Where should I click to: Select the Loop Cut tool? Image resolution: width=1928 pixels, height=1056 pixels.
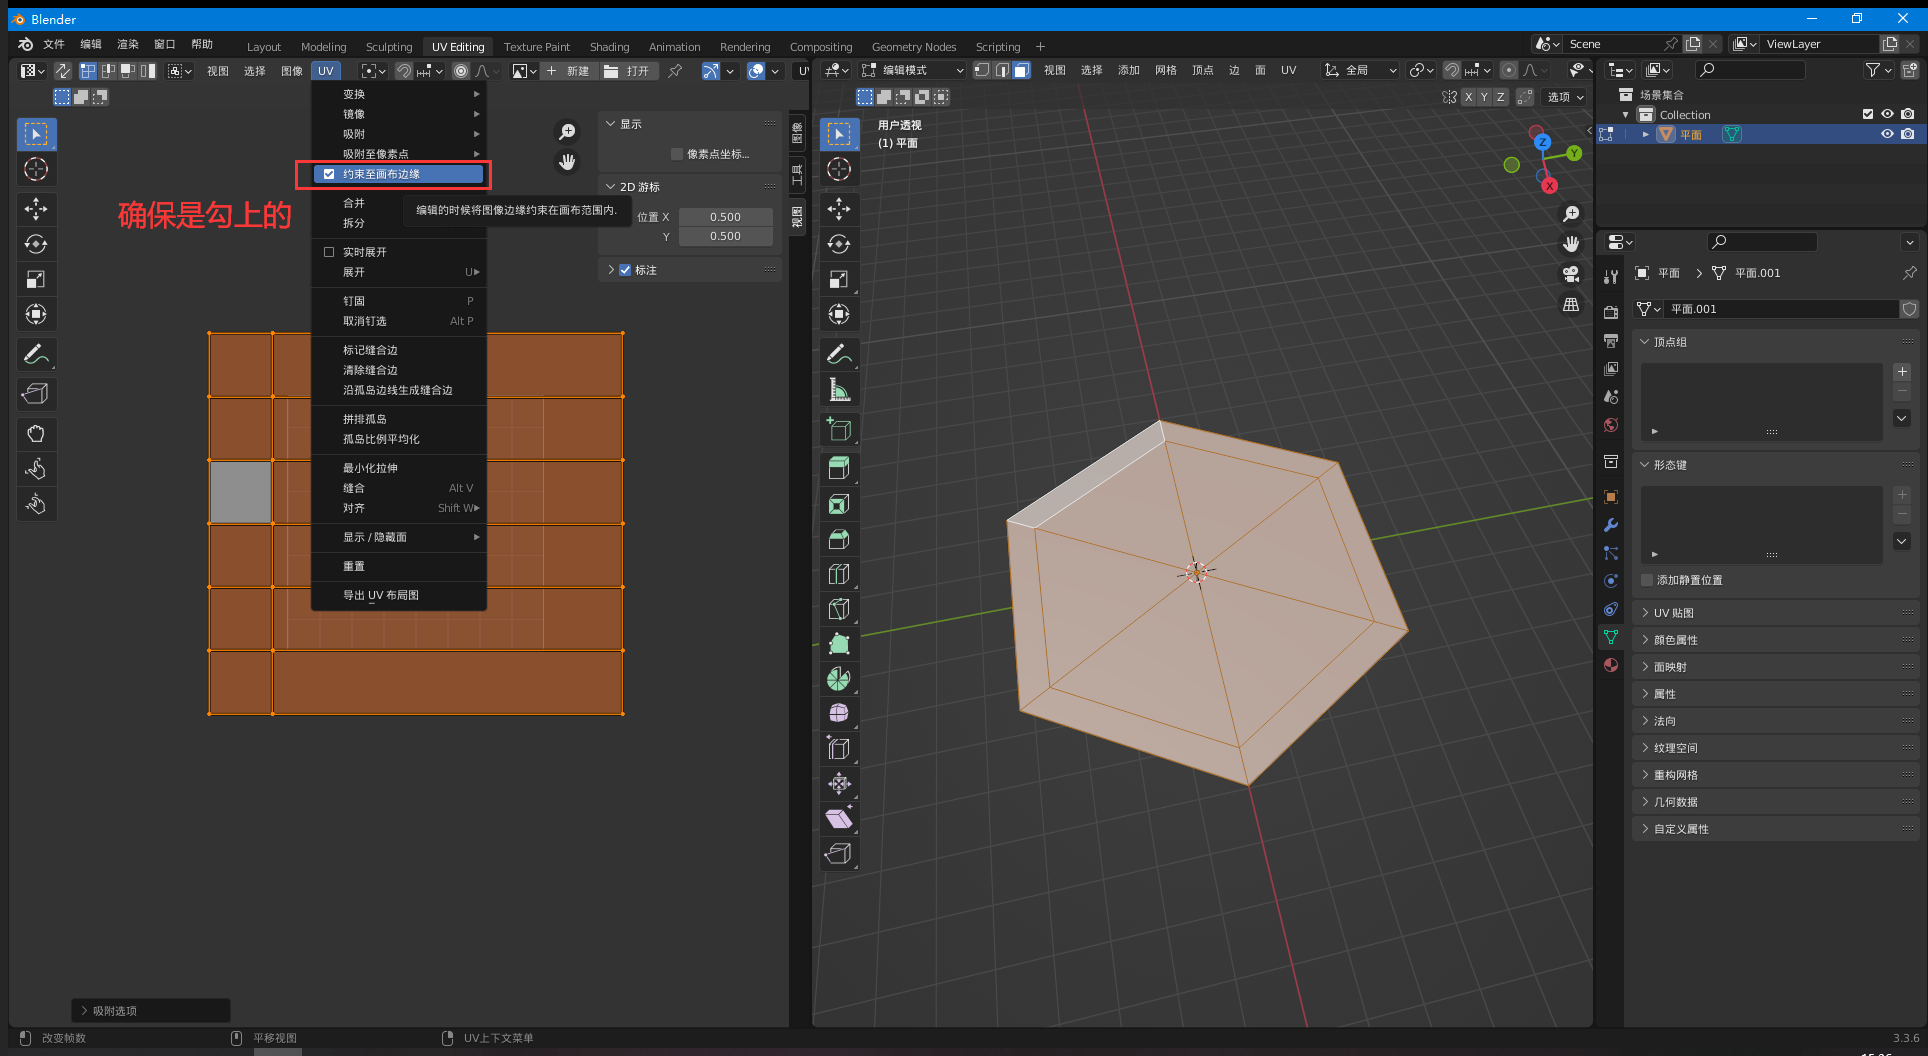[x=839, y=574]
